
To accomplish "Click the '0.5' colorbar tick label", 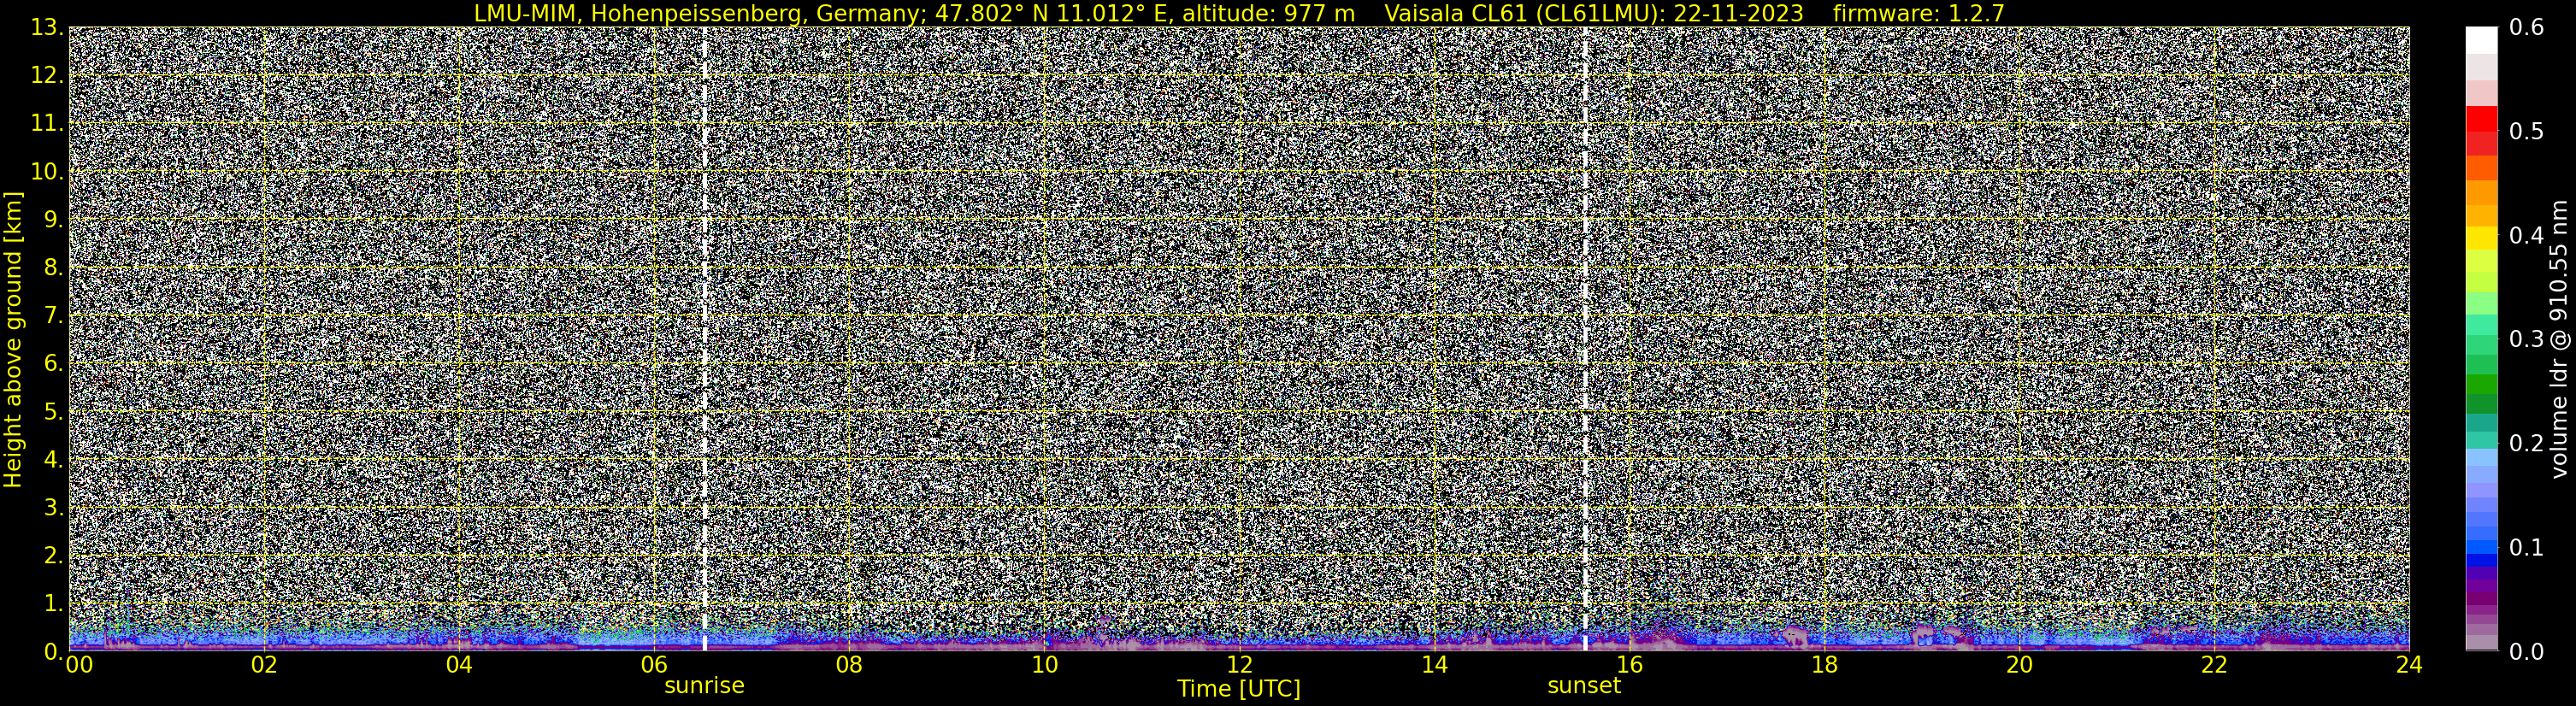I will coord(2526,132).
